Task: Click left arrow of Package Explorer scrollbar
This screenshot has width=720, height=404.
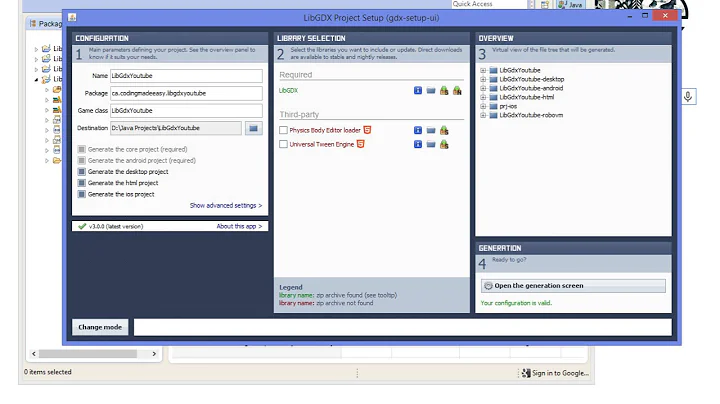Action: tap(34, 354)
